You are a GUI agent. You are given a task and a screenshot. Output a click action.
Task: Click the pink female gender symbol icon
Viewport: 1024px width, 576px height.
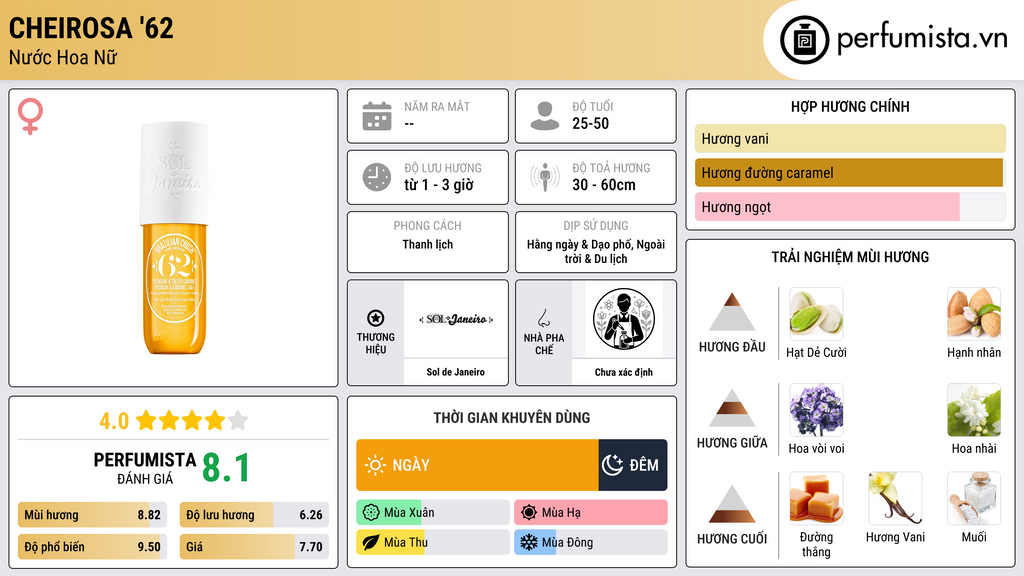[30, 116]
